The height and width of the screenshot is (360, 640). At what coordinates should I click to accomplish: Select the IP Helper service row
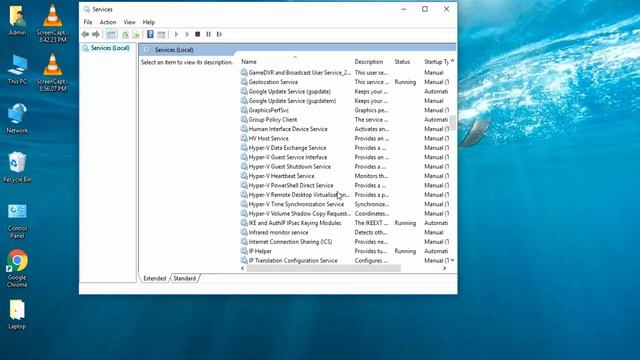click(345, 251)
